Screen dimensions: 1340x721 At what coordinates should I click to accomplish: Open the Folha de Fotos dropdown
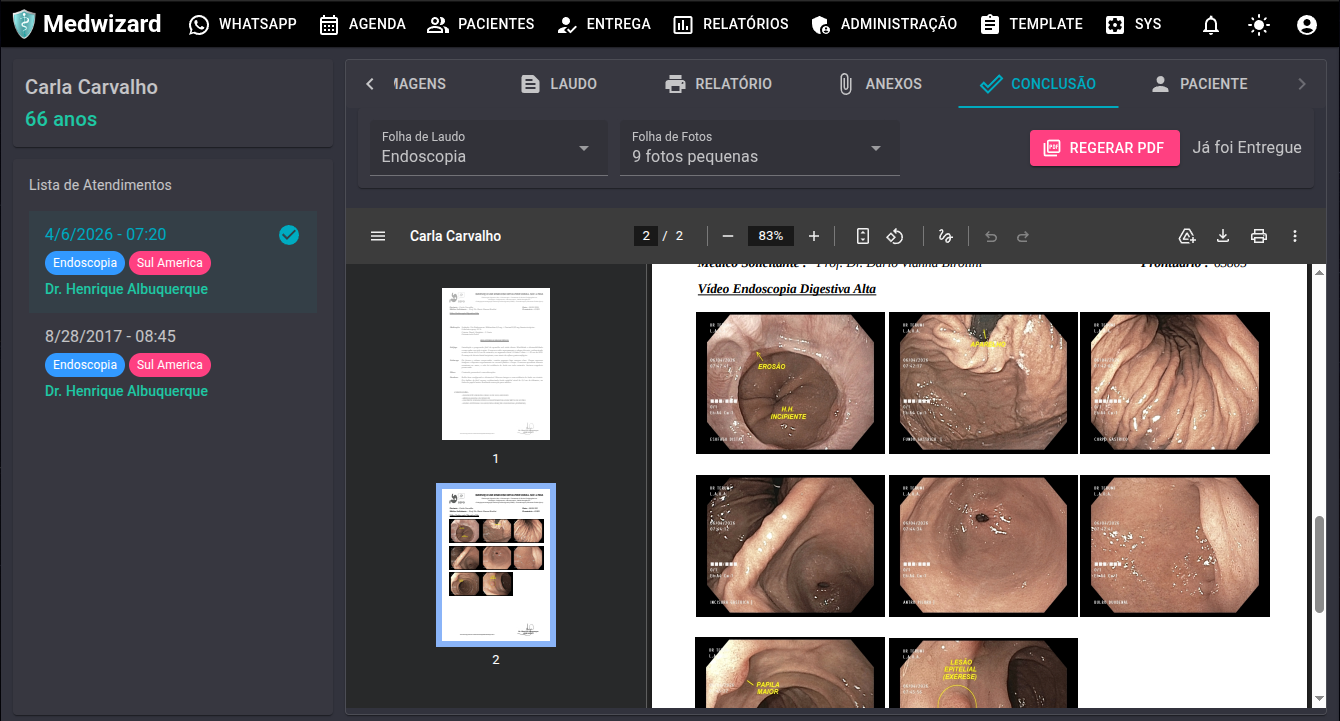760,148
